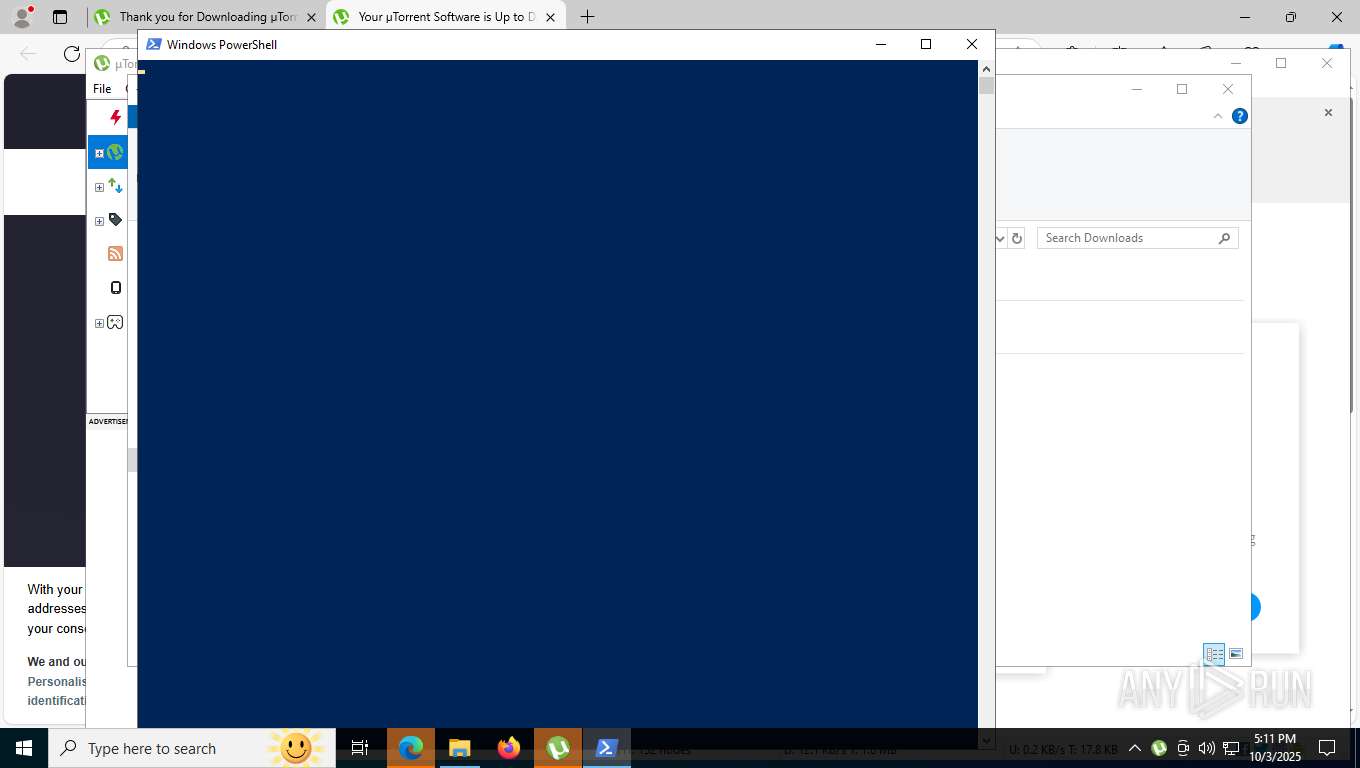Image resolution: width=1360 pixels, height=768 pixels.
Task: Maximize the PowerShell window
Action: [x=926, y=44]
